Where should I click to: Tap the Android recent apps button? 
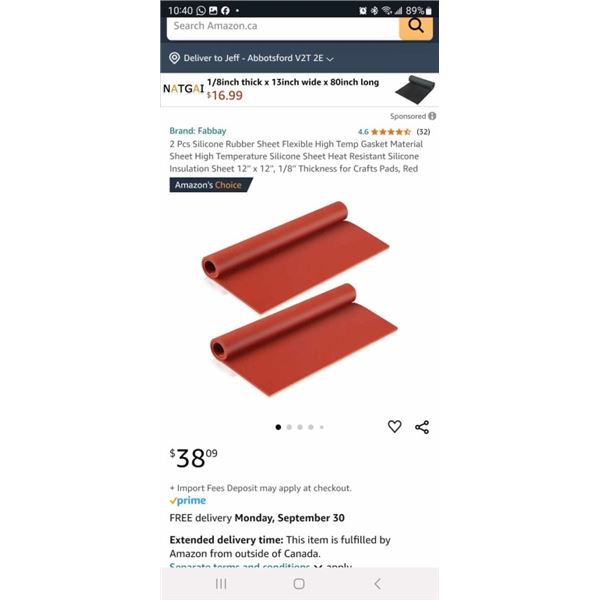tap(221, 584)
